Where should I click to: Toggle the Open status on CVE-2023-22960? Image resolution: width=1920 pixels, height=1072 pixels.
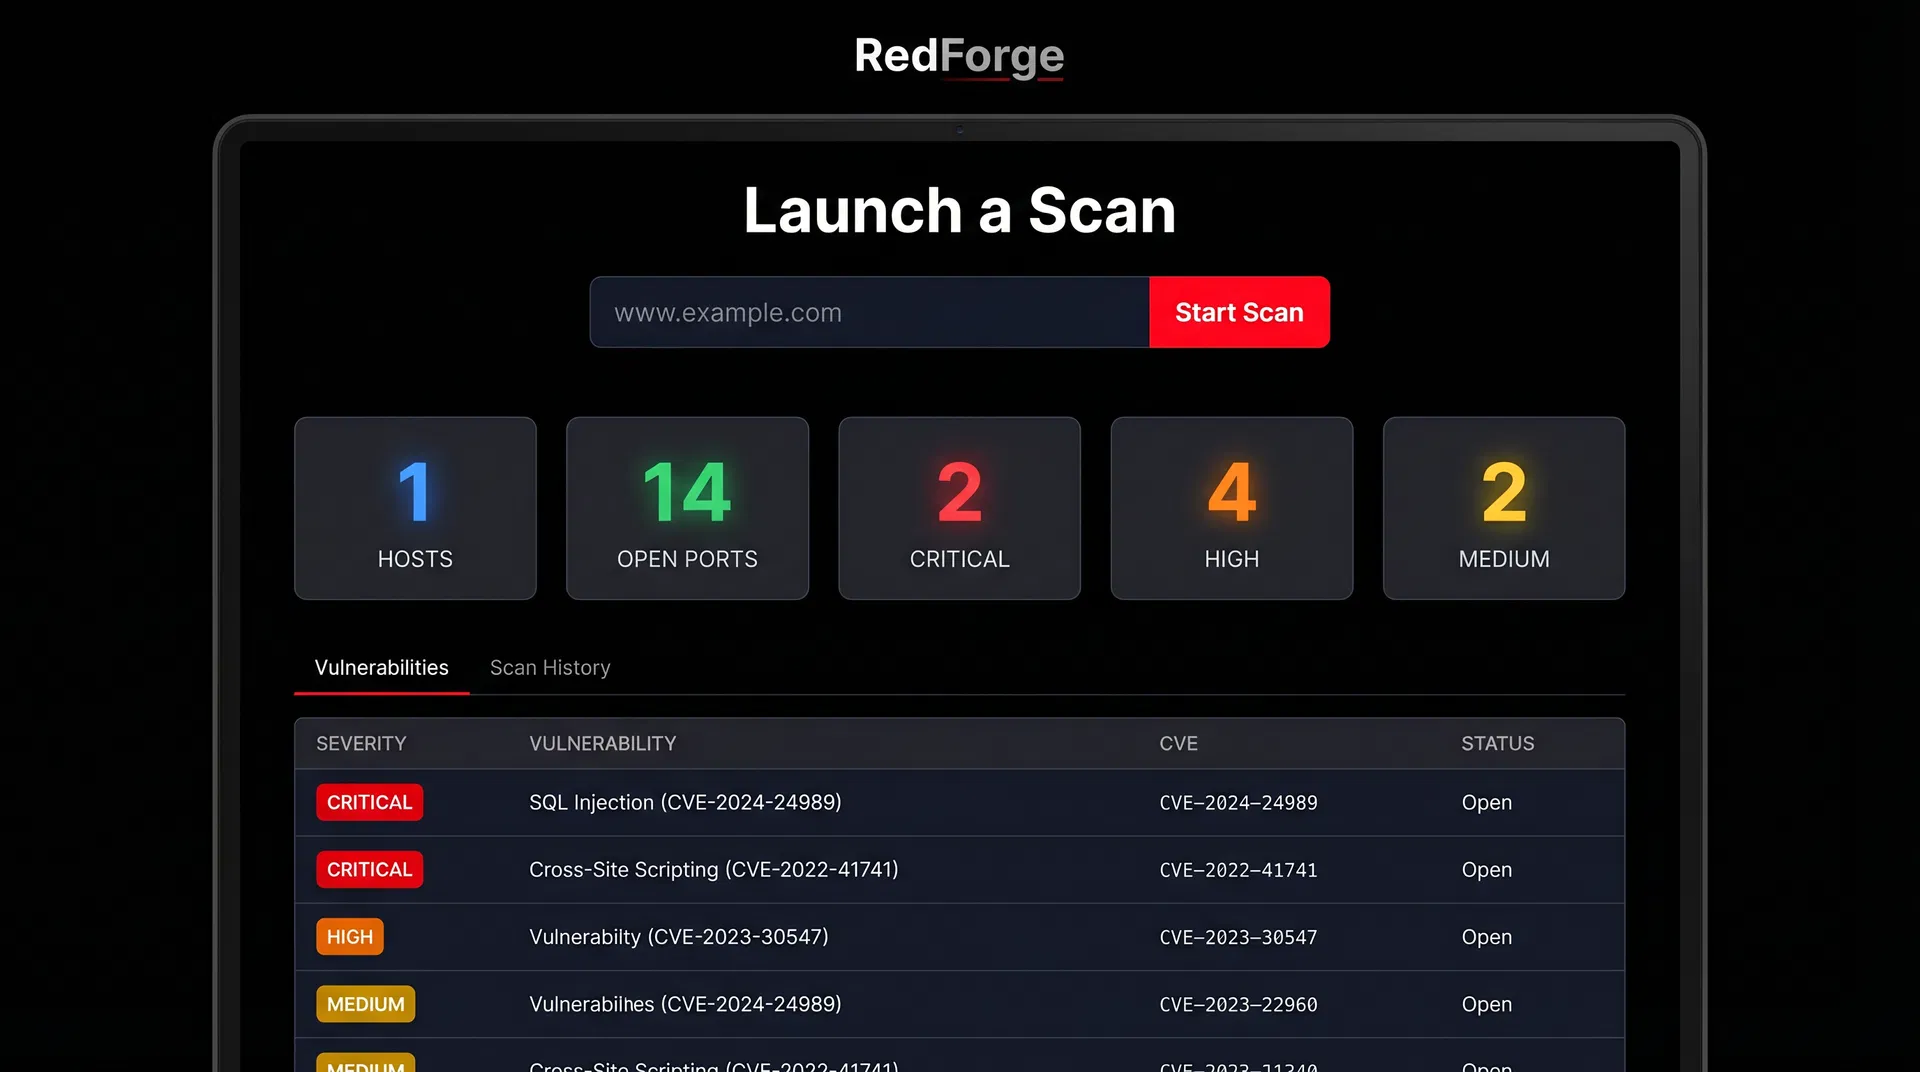1486,1004
